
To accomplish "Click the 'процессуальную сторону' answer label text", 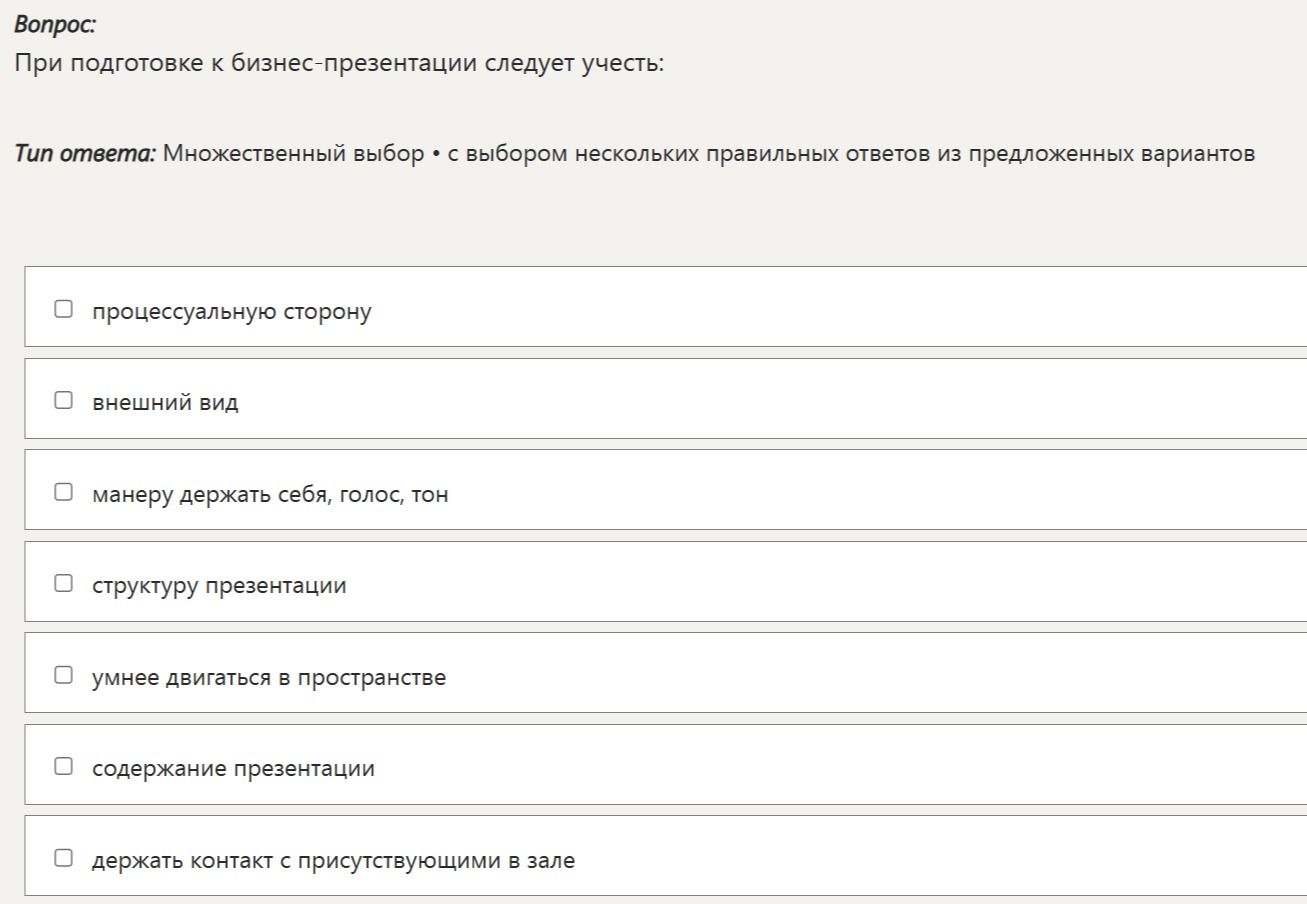I will (232, 312).
